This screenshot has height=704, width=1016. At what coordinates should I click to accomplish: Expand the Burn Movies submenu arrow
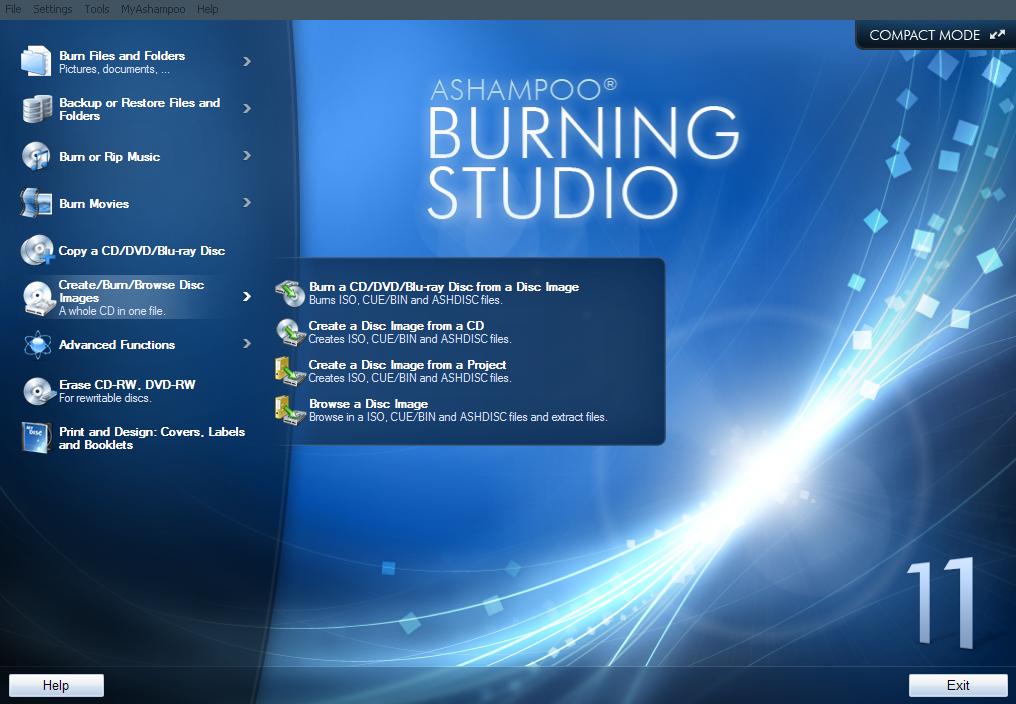[247, 203]
